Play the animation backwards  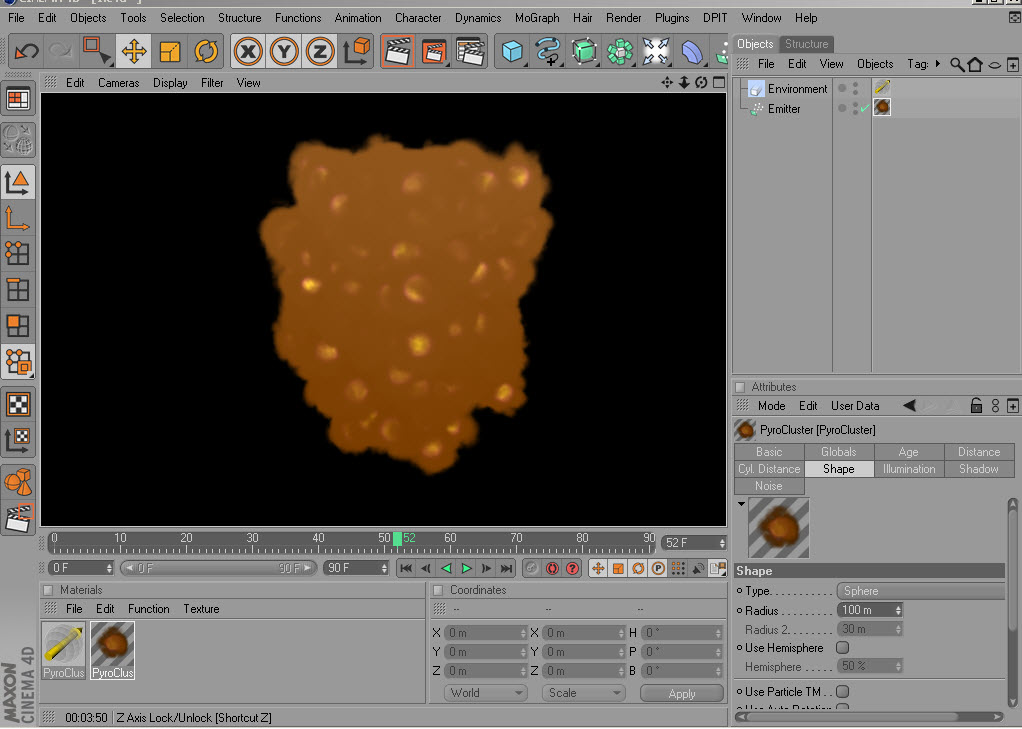pos(446,569)
